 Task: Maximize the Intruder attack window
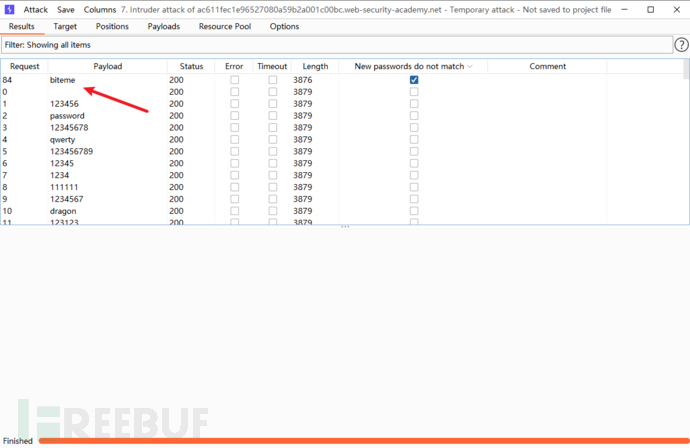tap(650, 9)
